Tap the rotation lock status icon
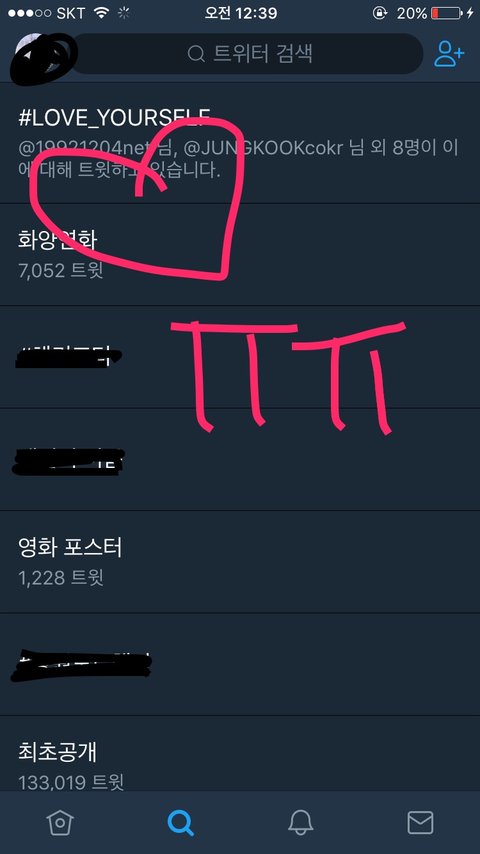The width and height of the screenshot is (480, 854). (380, 13)
